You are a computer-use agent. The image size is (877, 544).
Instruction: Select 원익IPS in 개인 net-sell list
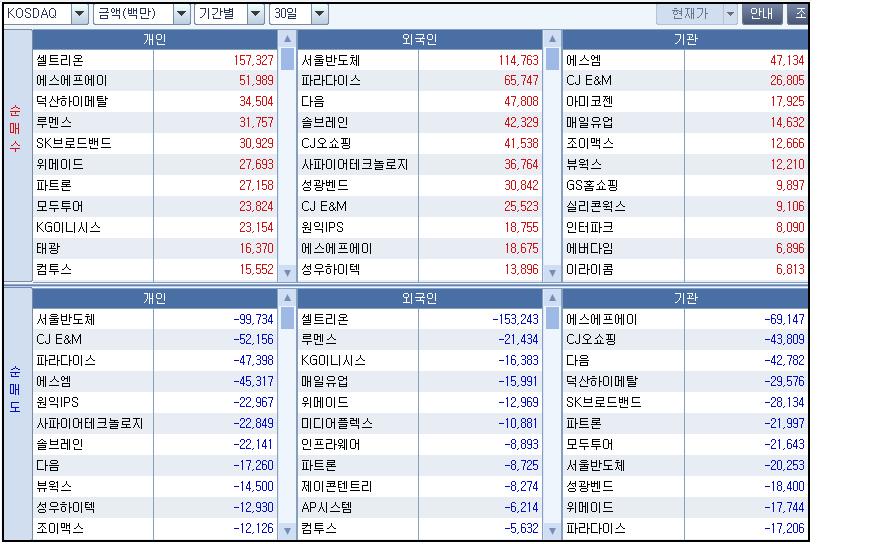[57, 403]
